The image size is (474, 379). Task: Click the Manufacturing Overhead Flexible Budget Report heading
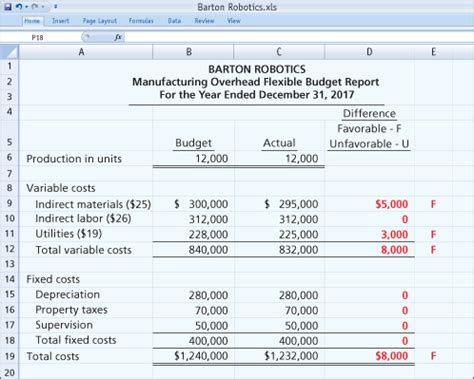click(x=256, y=82)
